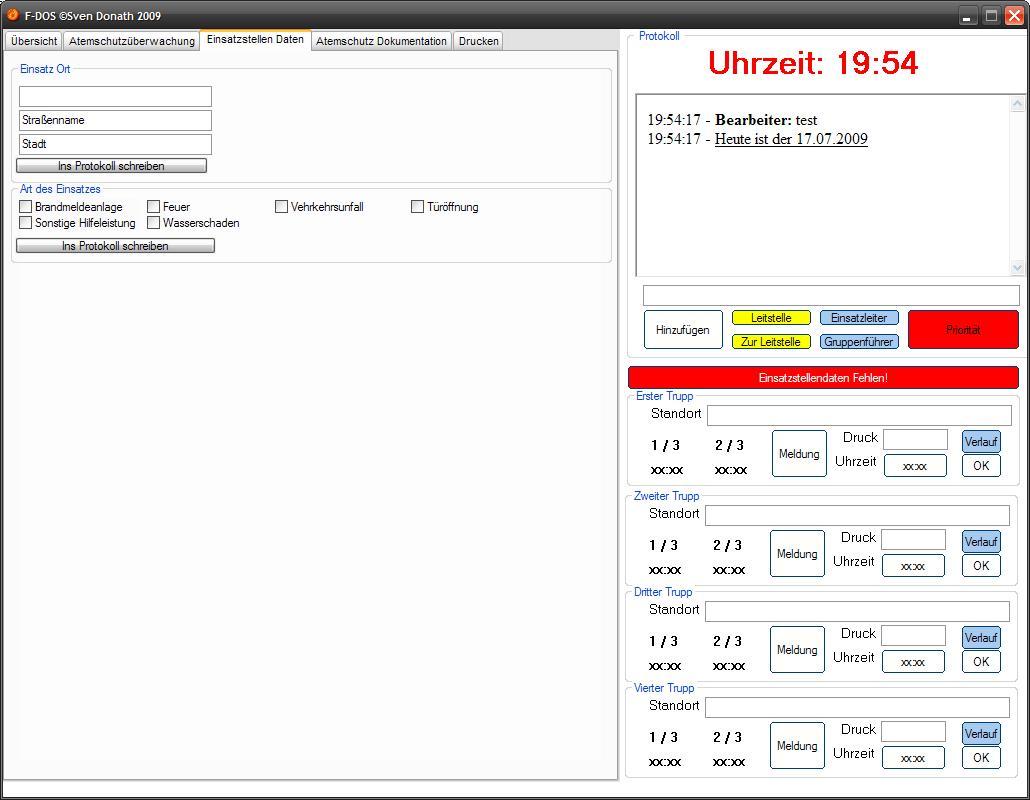The height and width of the screenshot is (800, 1030).
Task: Confirm with OK for Vierter Trupp
Action: (981, 757)
